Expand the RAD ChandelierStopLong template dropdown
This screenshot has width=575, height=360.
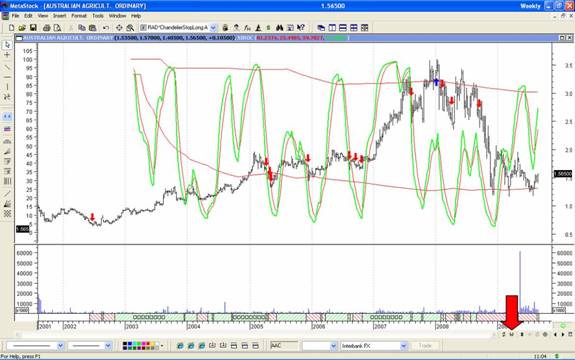(x=213, y=28)
